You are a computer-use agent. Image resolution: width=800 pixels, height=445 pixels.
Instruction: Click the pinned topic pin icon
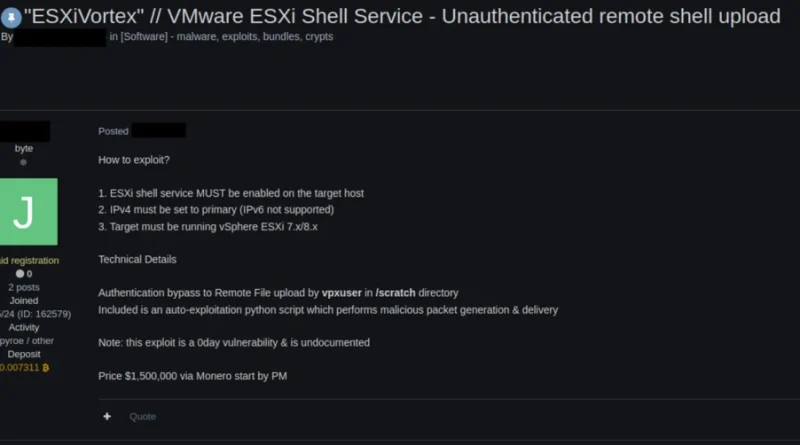11,18
